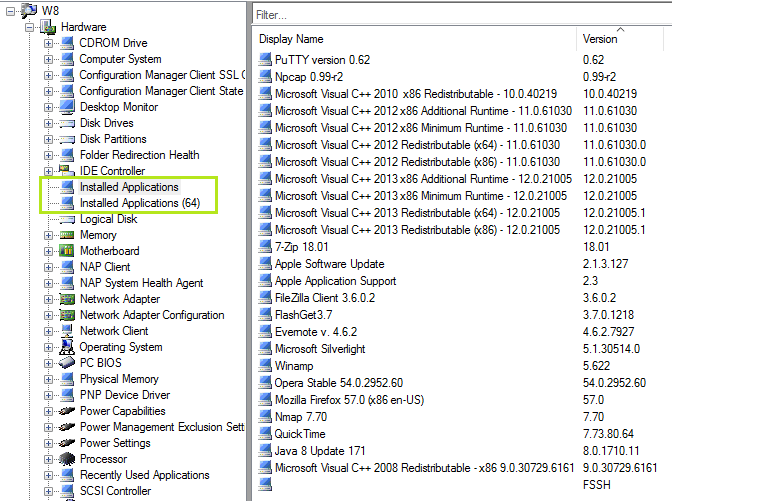760x501 pixels.
Task: Expand the Folder Redirection Health node
Action: pyautogui.click(x=48, y=156)
